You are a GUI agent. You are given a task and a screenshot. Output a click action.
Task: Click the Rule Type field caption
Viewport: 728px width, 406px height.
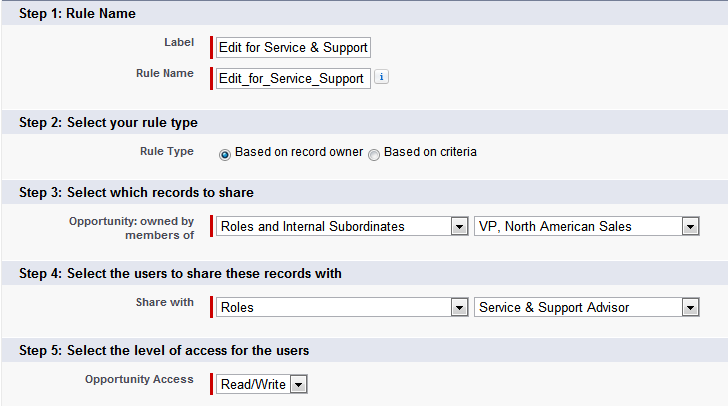click(x=165, y=151)
